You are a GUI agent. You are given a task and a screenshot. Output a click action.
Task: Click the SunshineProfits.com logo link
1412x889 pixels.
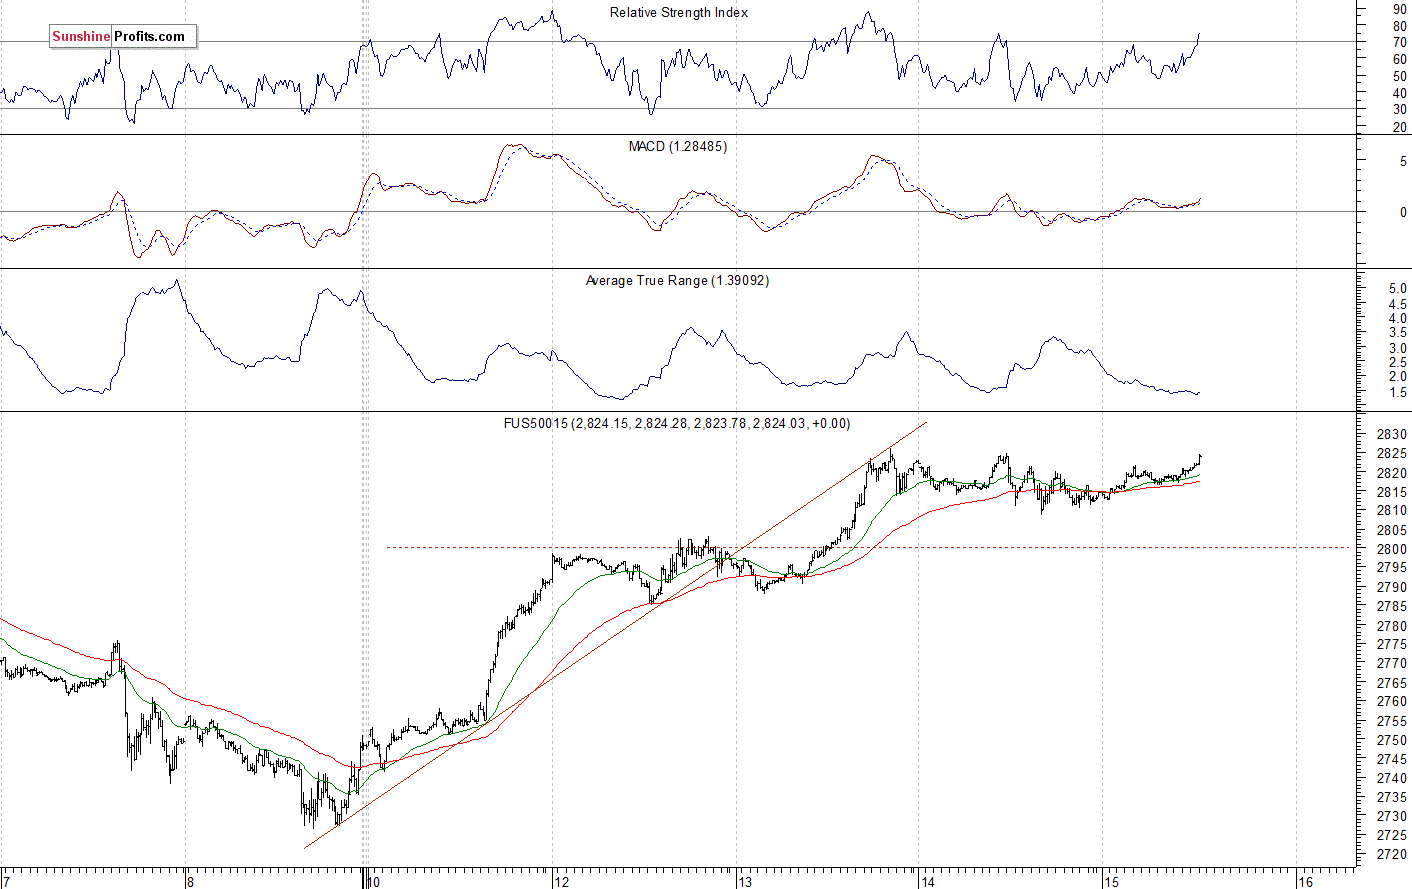[123, 37]
